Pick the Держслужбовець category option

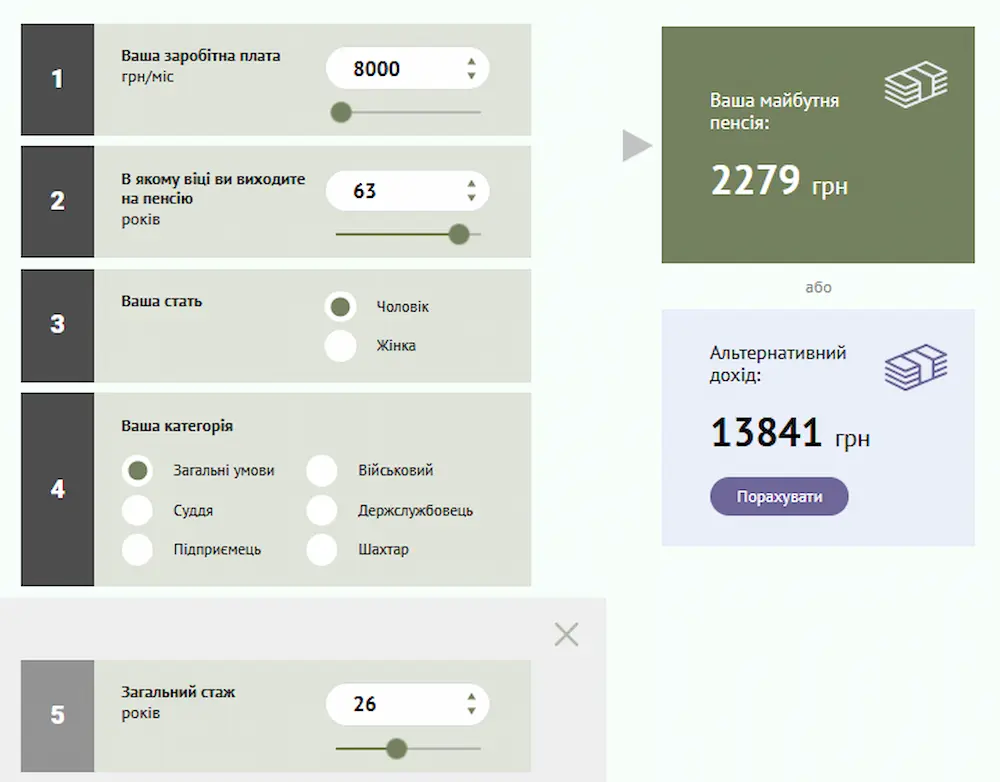(x=322, y=511)
